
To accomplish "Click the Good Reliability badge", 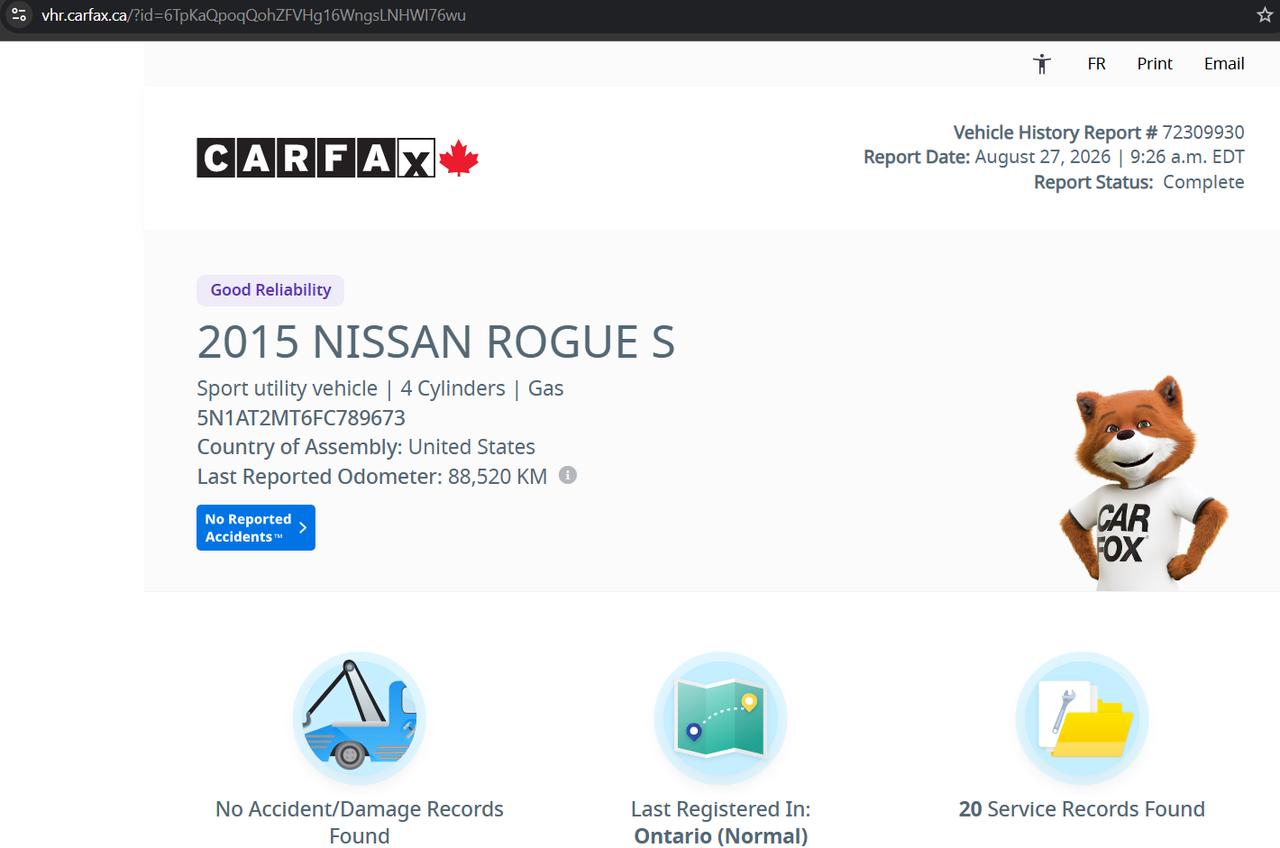I will (x=270, y=290).
